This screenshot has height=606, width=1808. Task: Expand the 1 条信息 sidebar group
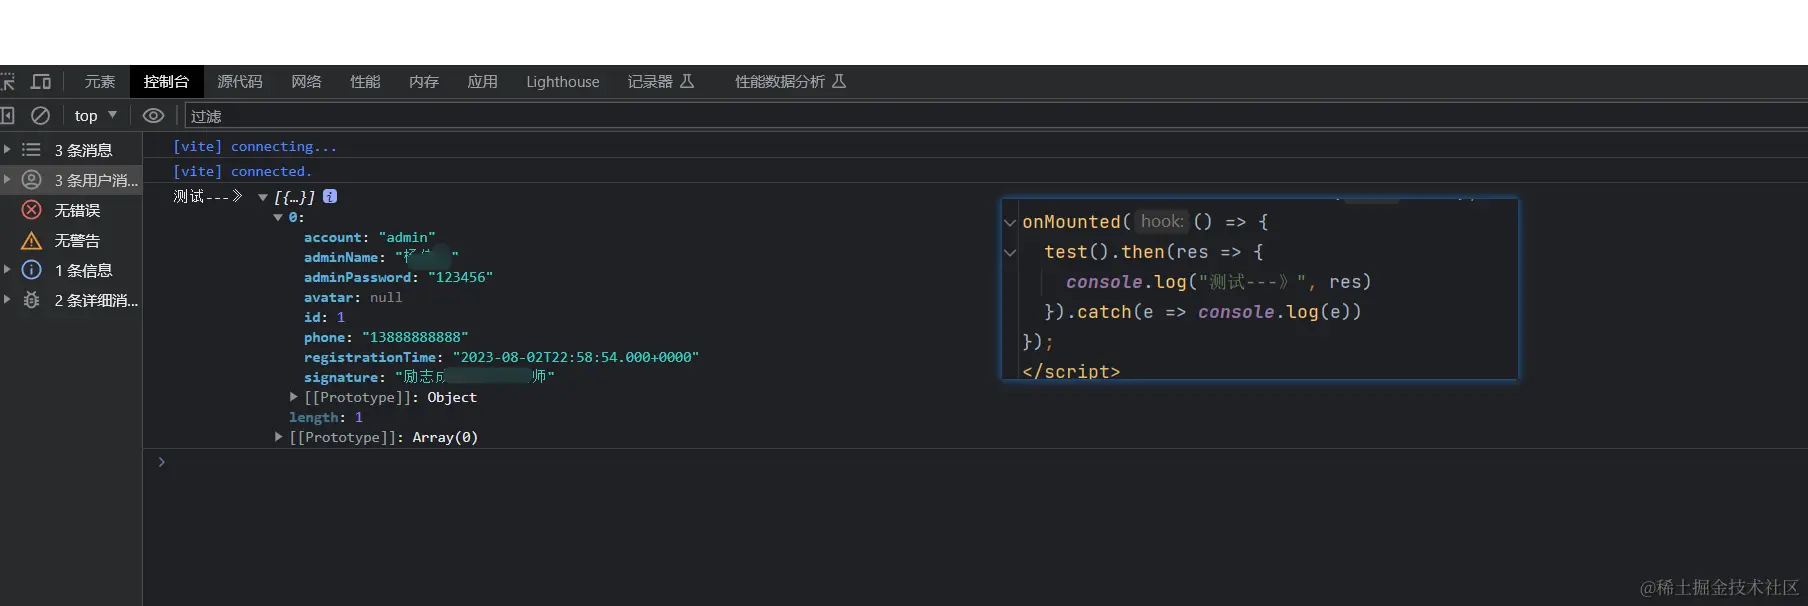7,270
